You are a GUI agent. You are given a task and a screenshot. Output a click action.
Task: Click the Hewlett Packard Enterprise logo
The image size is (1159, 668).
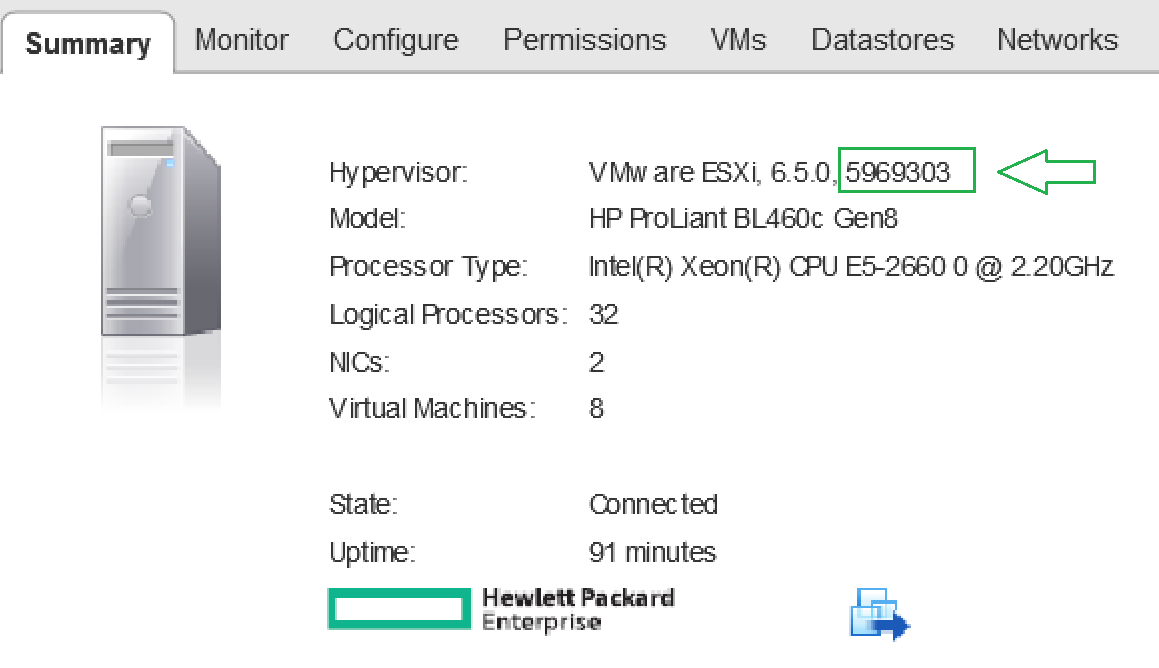click(501, 610)
